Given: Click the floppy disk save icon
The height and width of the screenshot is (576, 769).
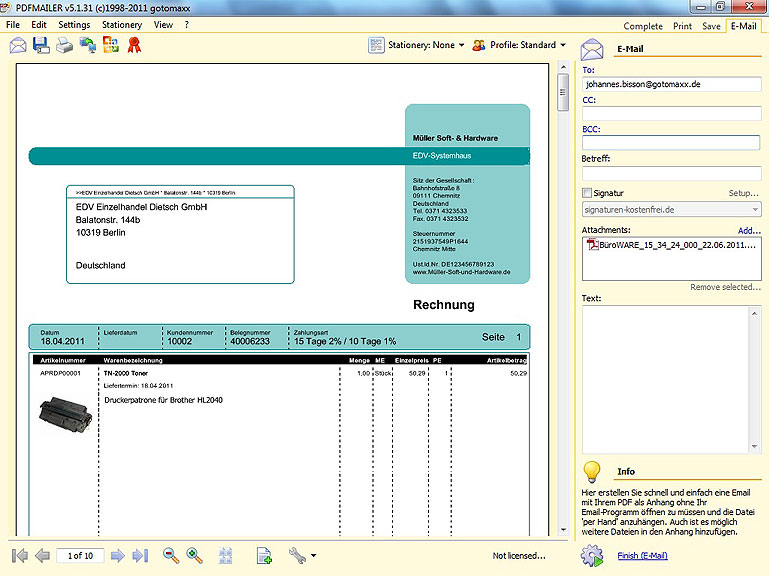Looking at the screenshot, I should tap(41, 46).
